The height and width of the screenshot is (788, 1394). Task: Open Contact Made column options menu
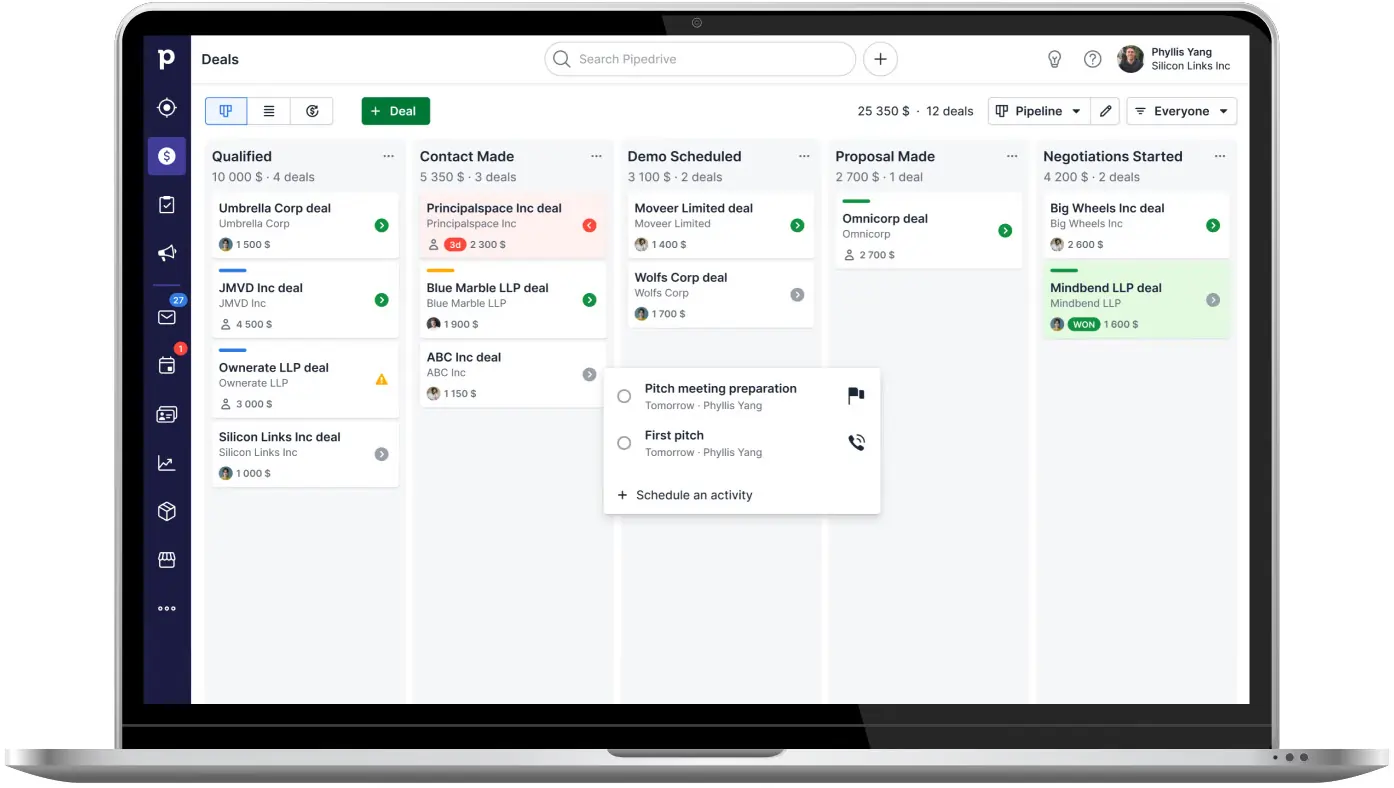click(596, 156)
